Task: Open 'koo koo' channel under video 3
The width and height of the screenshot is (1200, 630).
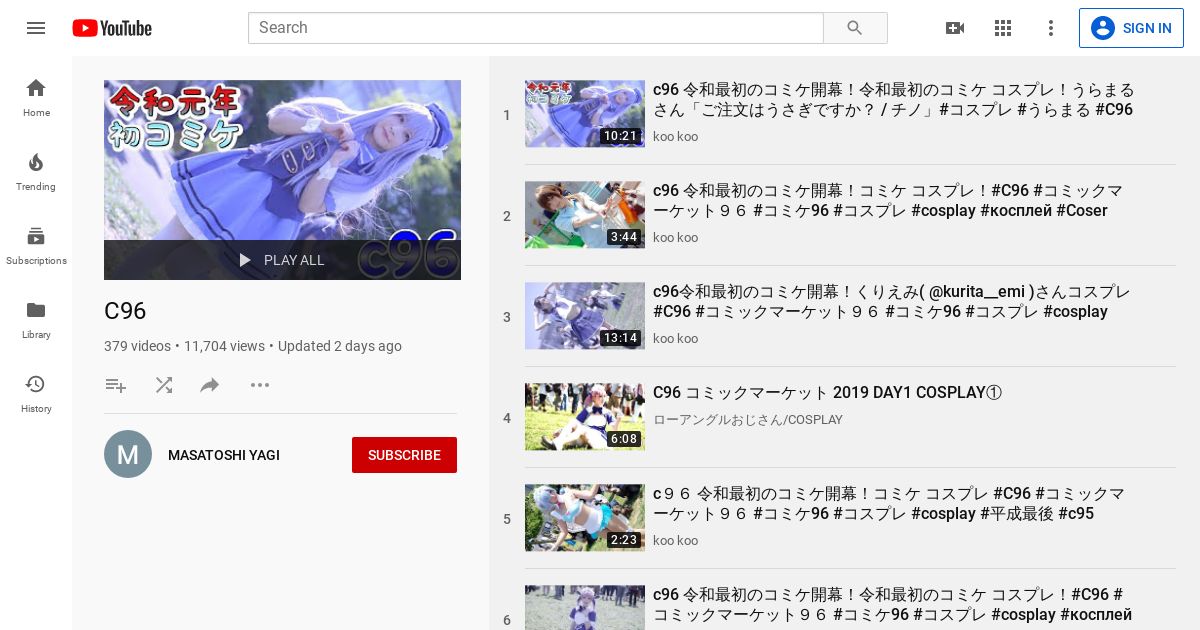Action: 676,338
